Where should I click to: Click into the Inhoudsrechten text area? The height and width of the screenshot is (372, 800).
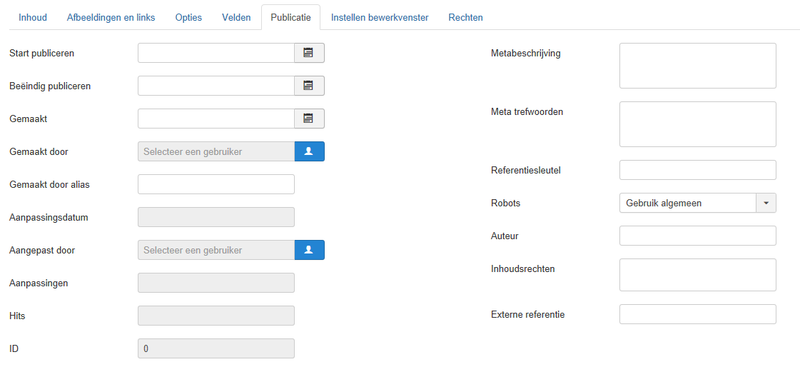tap(697, 275)
